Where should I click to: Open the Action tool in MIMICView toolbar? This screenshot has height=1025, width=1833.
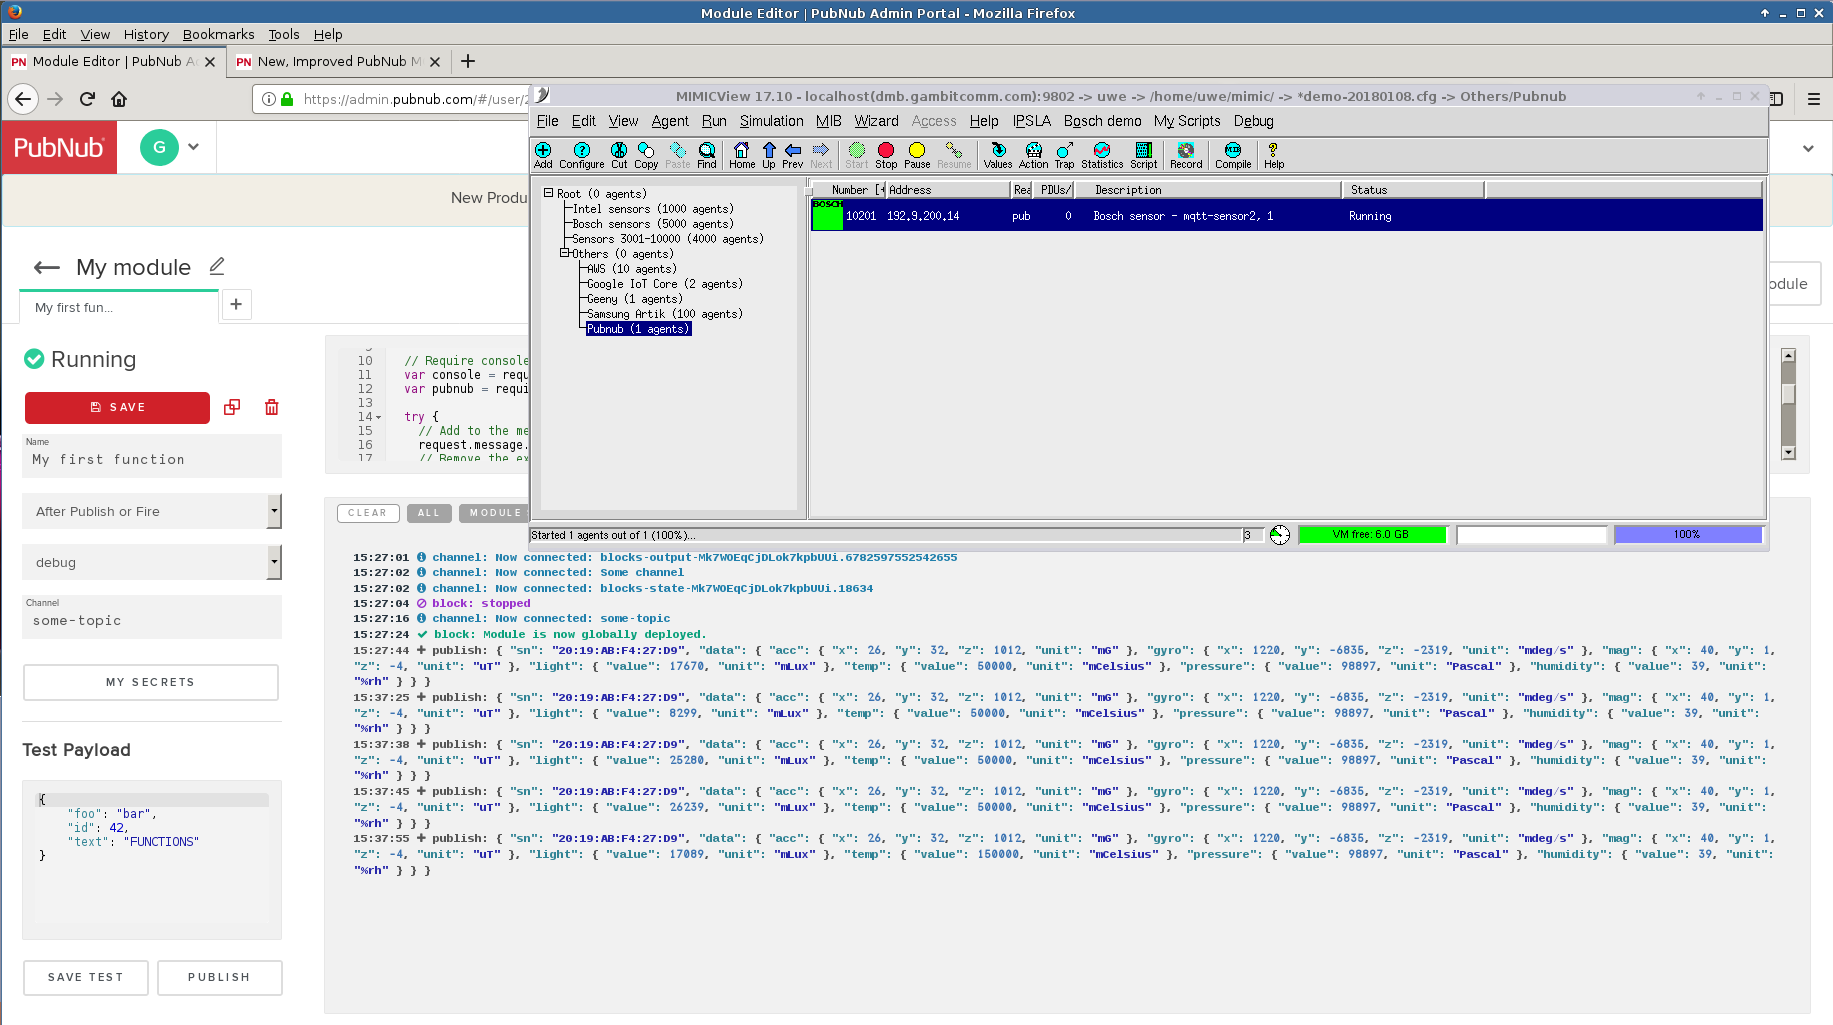pyautogui.click(x=1034, y=155)
